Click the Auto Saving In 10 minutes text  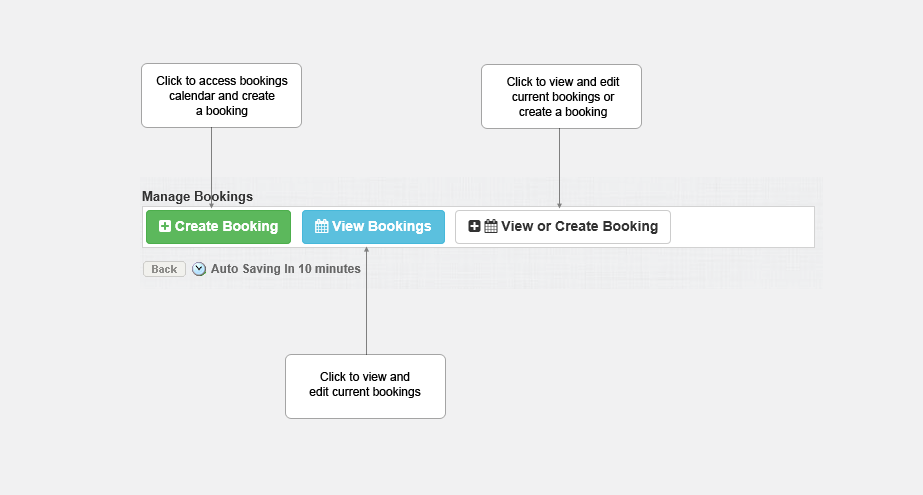click(285, 268)
